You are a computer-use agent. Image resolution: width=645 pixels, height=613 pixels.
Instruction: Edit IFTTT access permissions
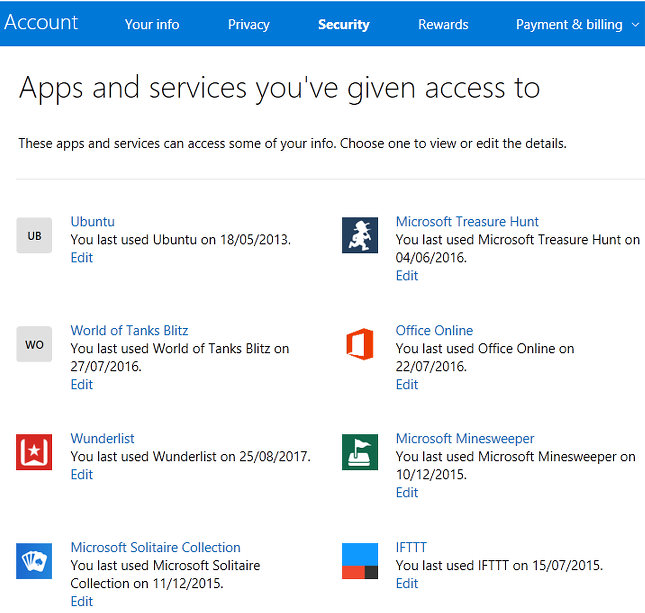407,583
